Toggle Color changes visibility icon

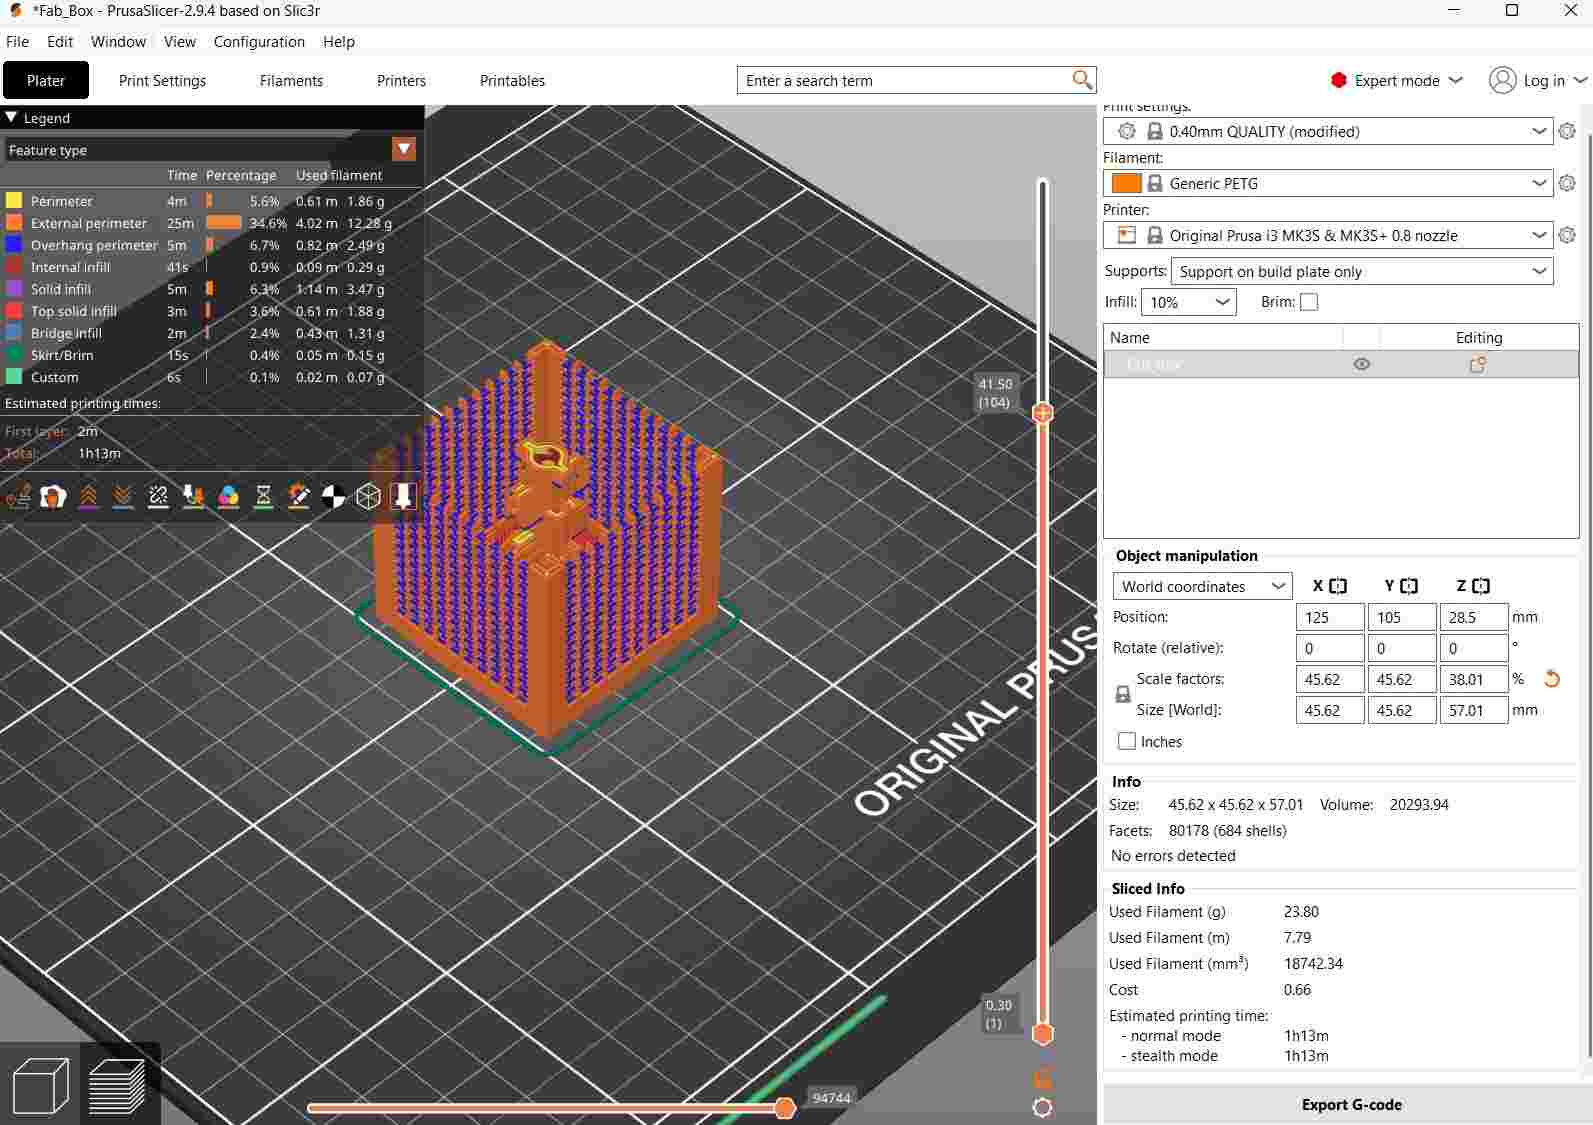[228, 496]
